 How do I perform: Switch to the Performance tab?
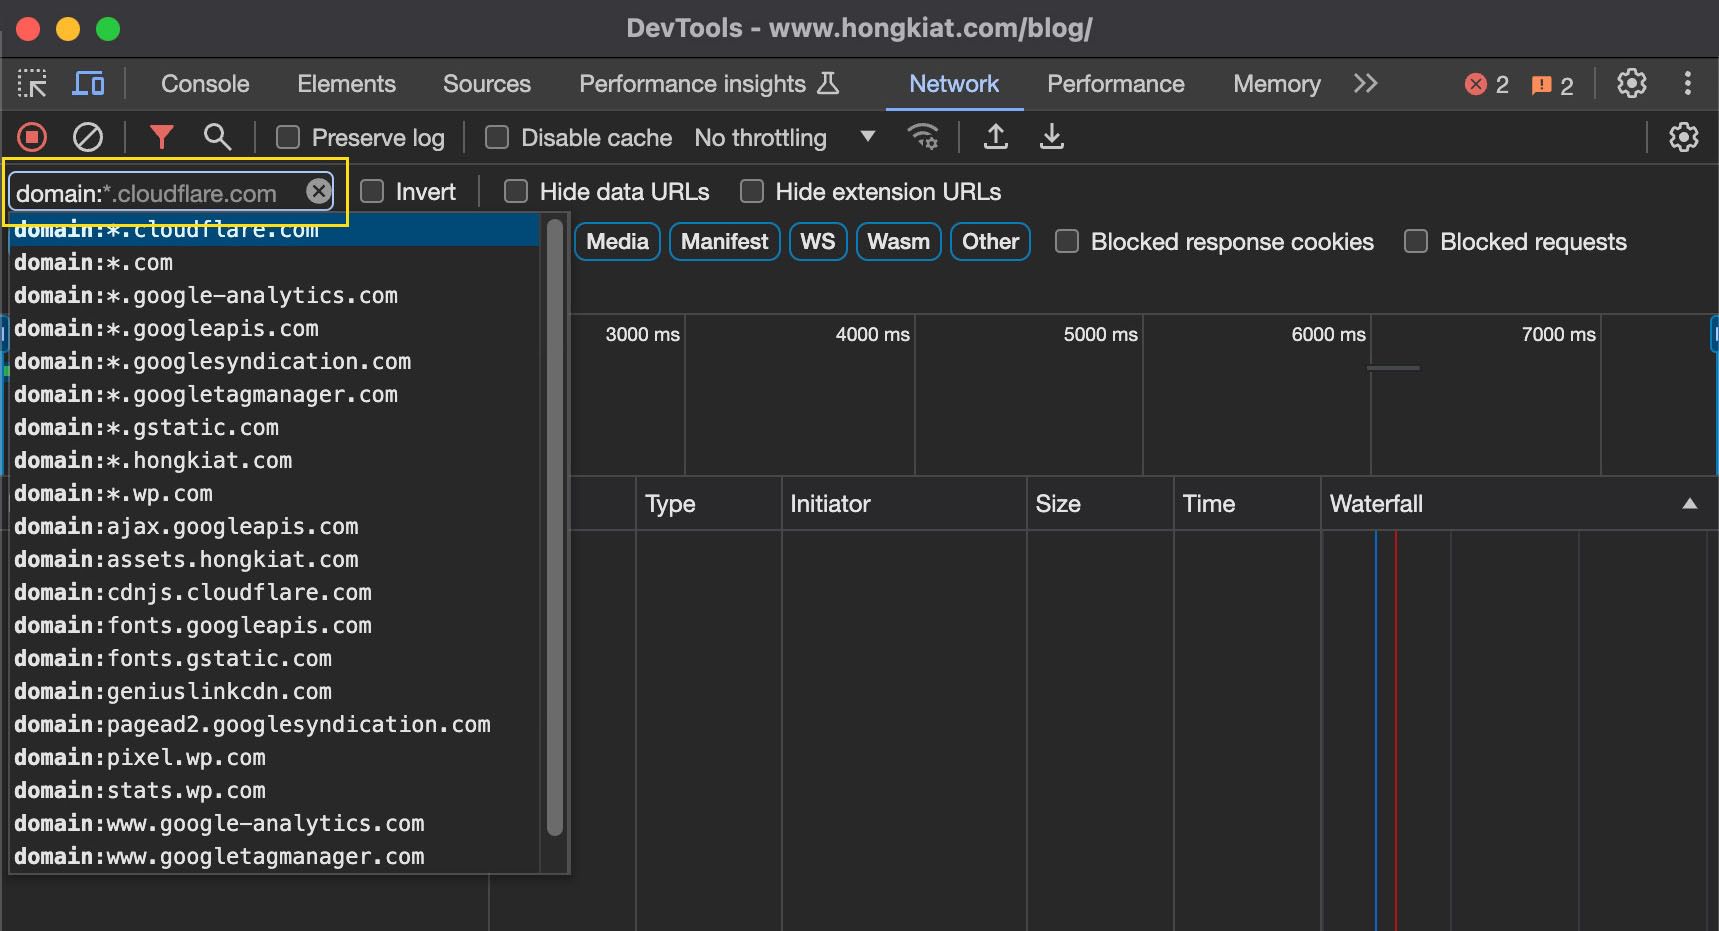point(1116,84)
